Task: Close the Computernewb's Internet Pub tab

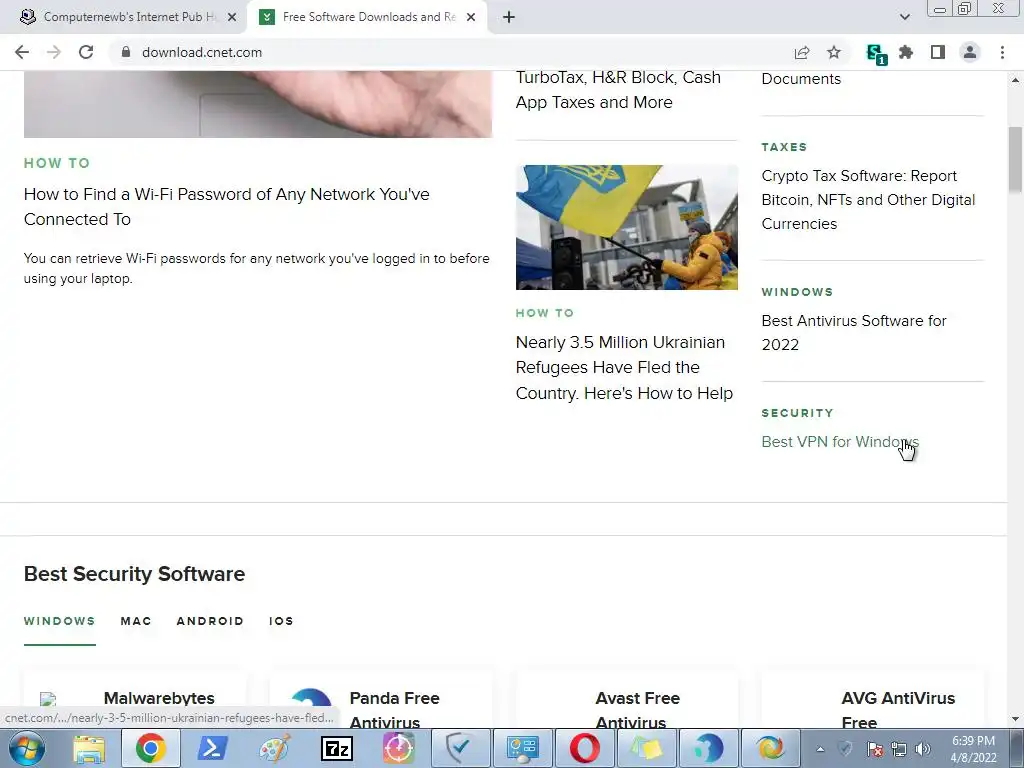Action: coord(232,17)
